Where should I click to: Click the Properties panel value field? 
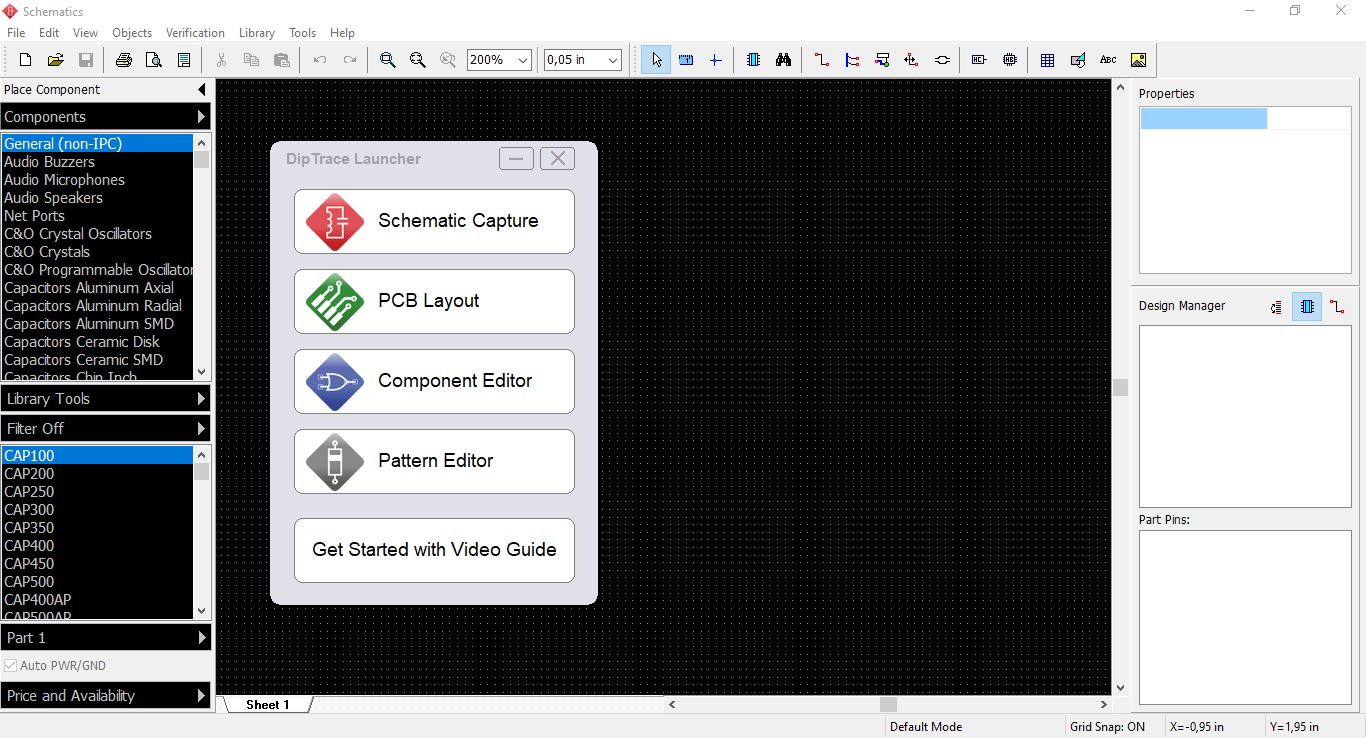[1308, 119]
